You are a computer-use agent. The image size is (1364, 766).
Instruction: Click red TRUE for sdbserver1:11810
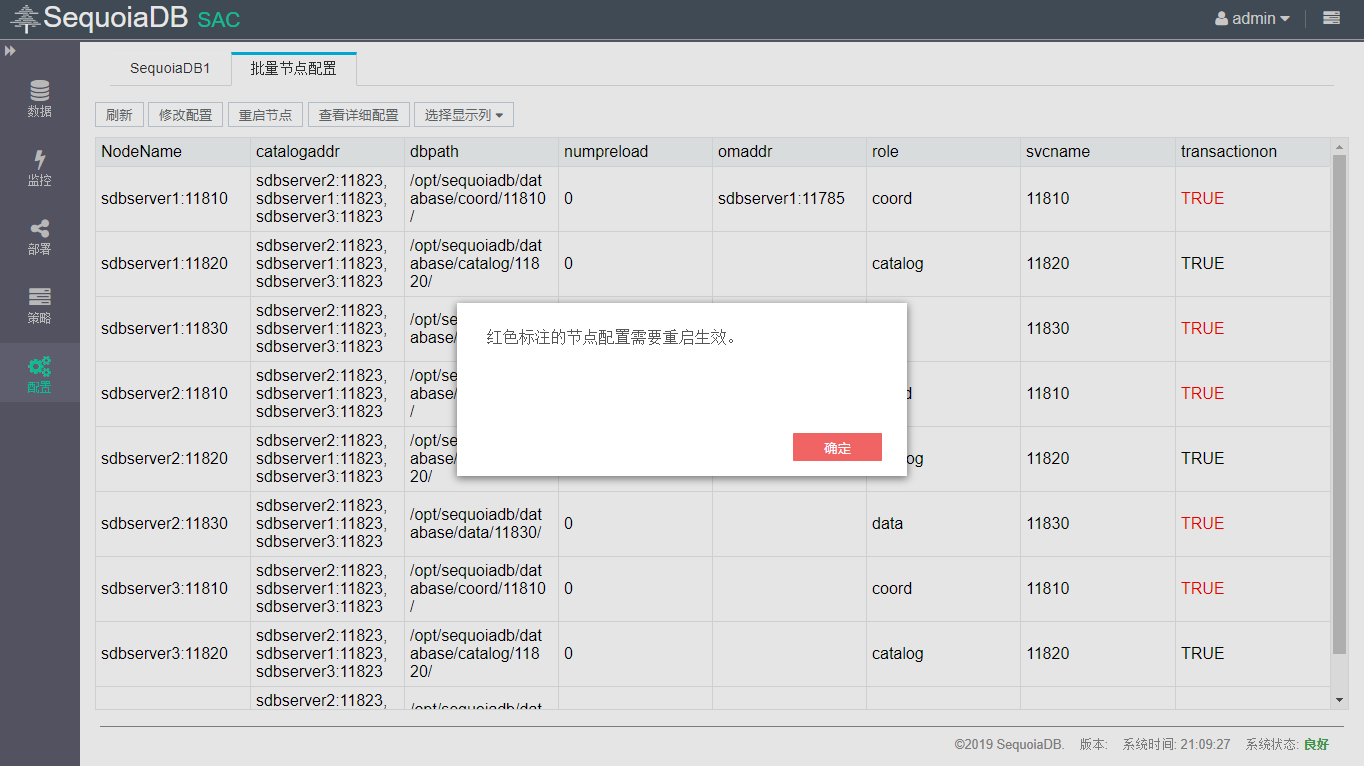(x=1202, y=198)
